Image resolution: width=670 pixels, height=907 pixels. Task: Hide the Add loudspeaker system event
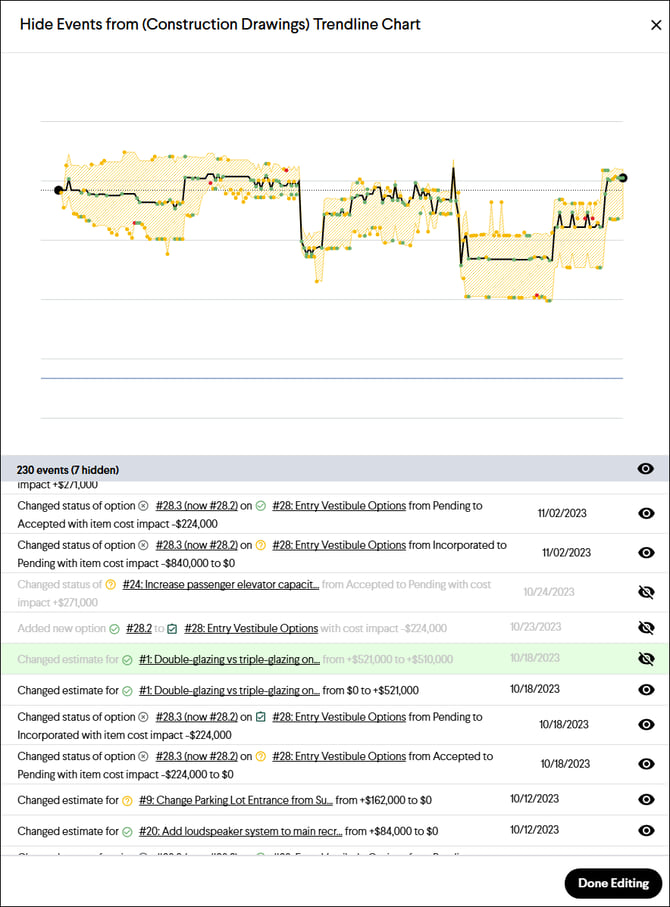pyautogui.click(x=646, y=831)
